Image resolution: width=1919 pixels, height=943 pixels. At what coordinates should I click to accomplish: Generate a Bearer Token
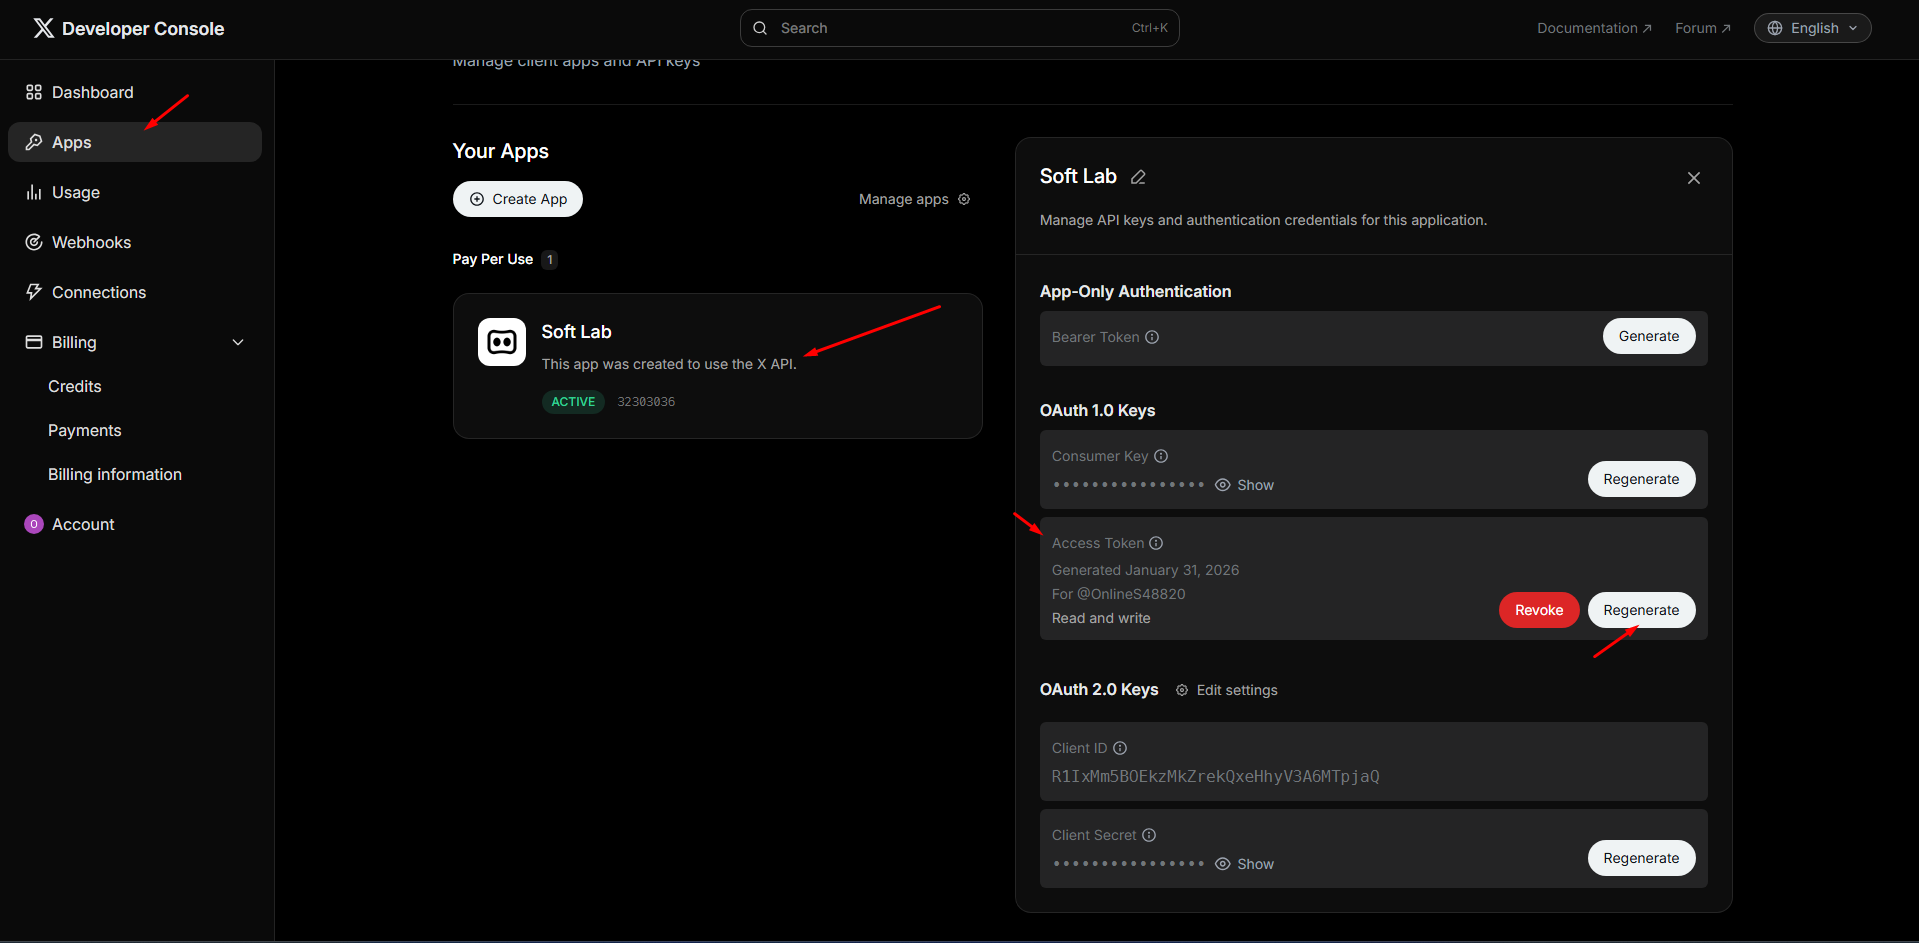(1648, 336)
